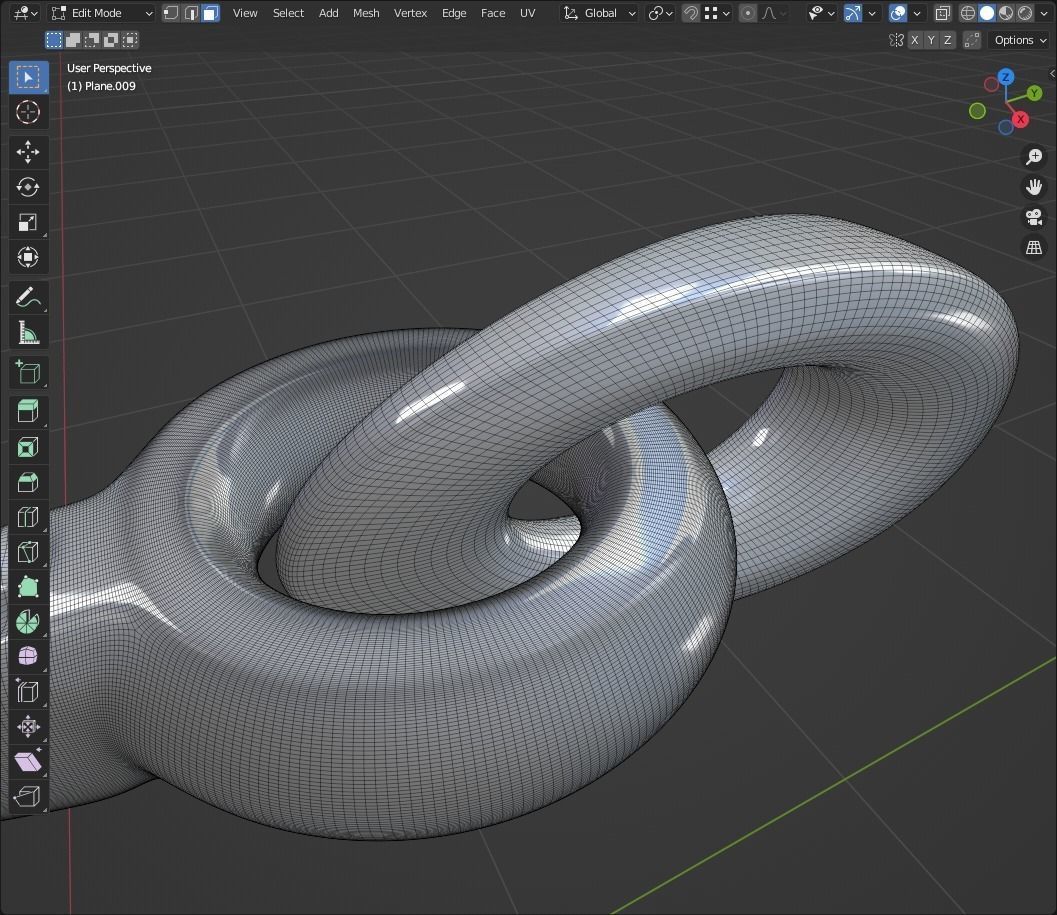Click the mesh mirror symmetry icon
Image resolution: width=1057 pixels, height=915 pixels.
(896, 40)
